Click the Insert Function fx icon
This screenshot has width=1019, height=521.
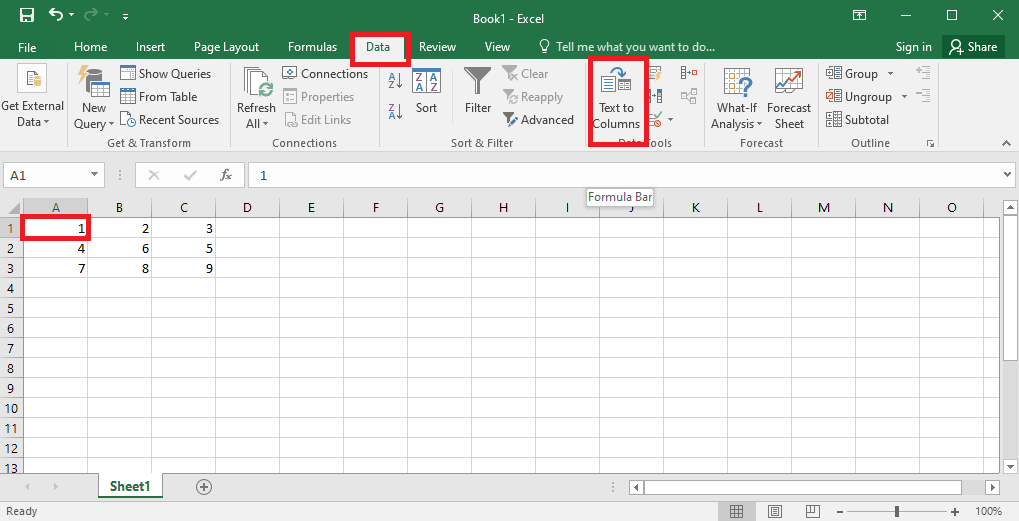pos(226,175)
